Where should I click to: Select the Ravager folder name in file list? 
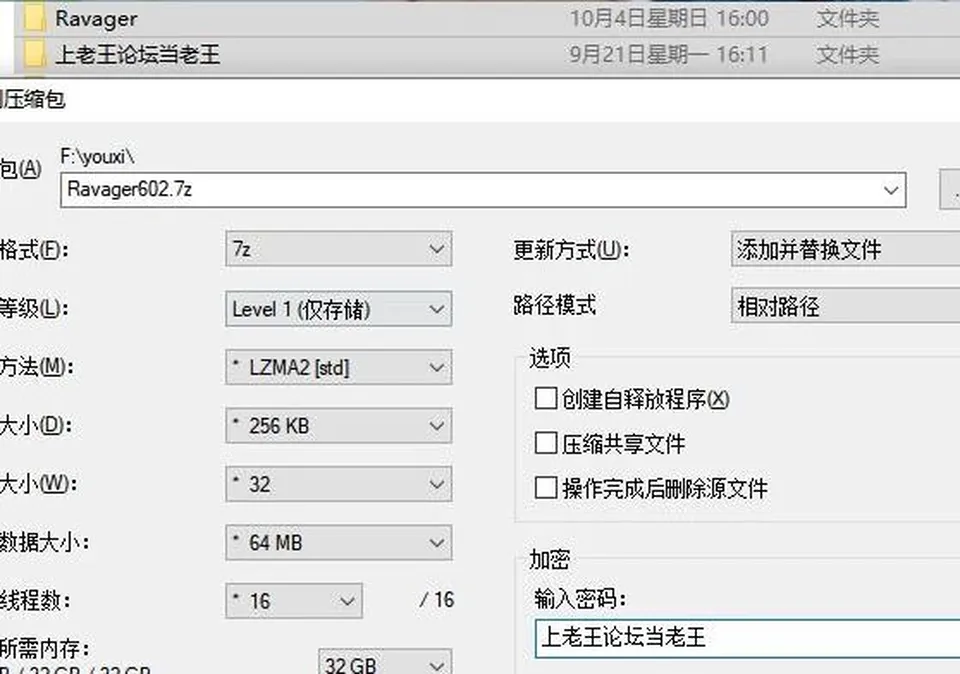[96, 19]
